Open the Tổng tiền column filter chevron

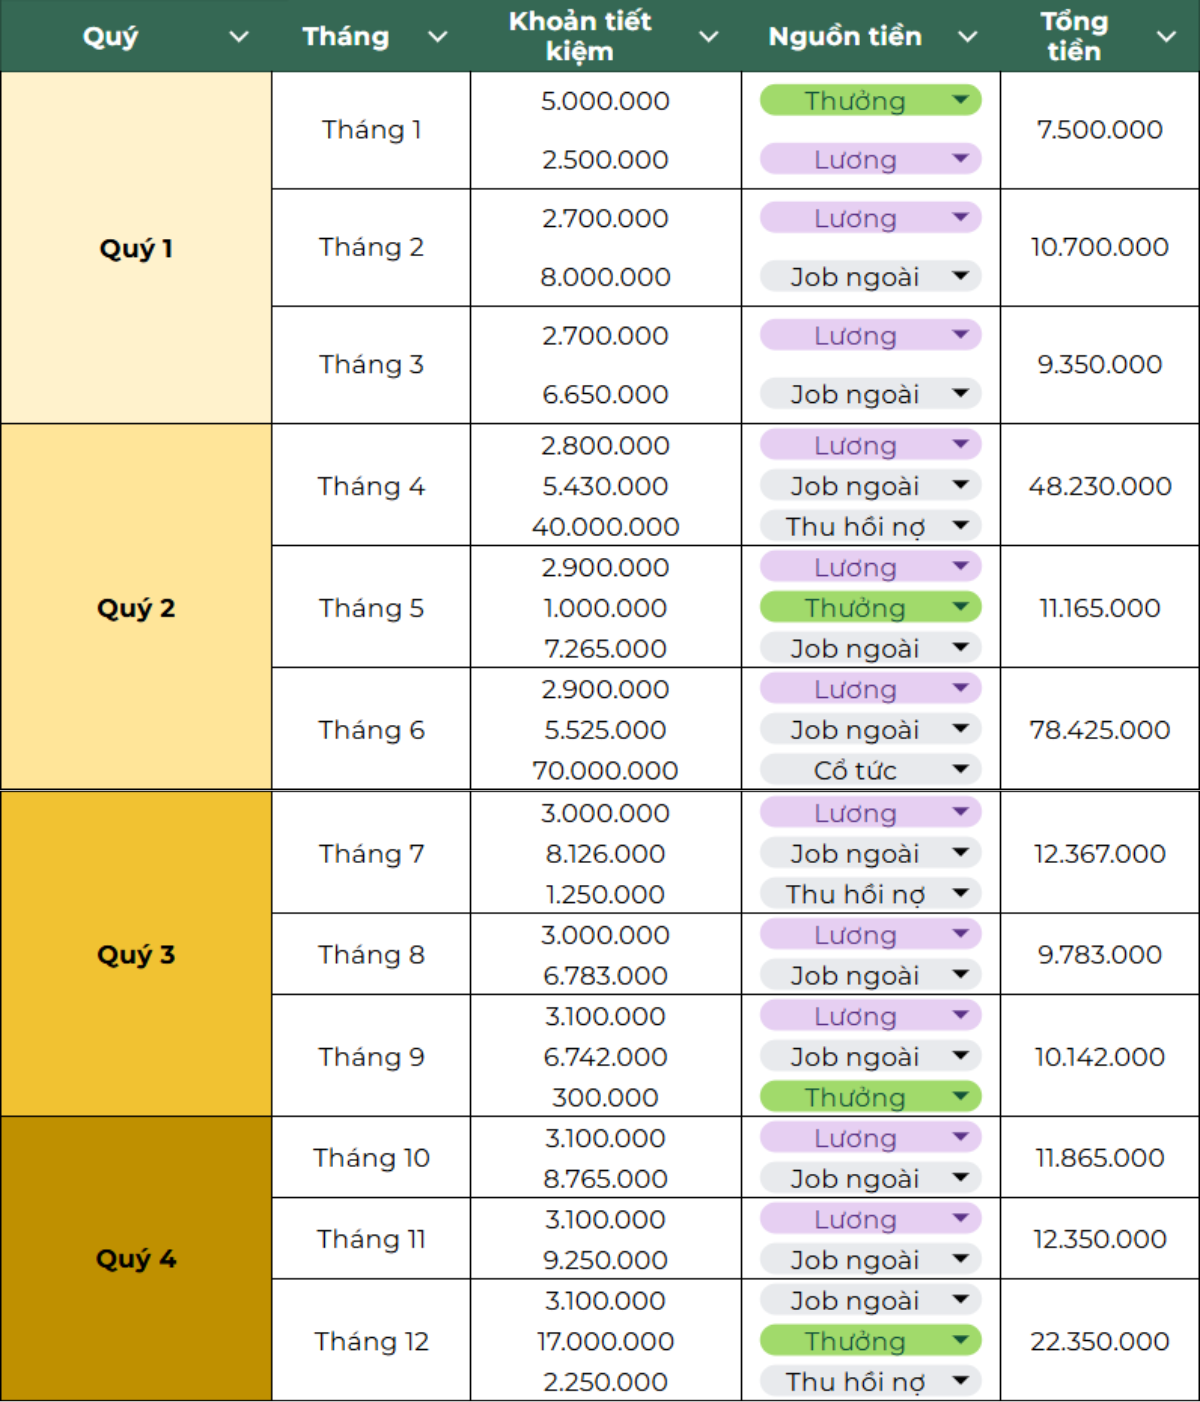click(1166, 37)
